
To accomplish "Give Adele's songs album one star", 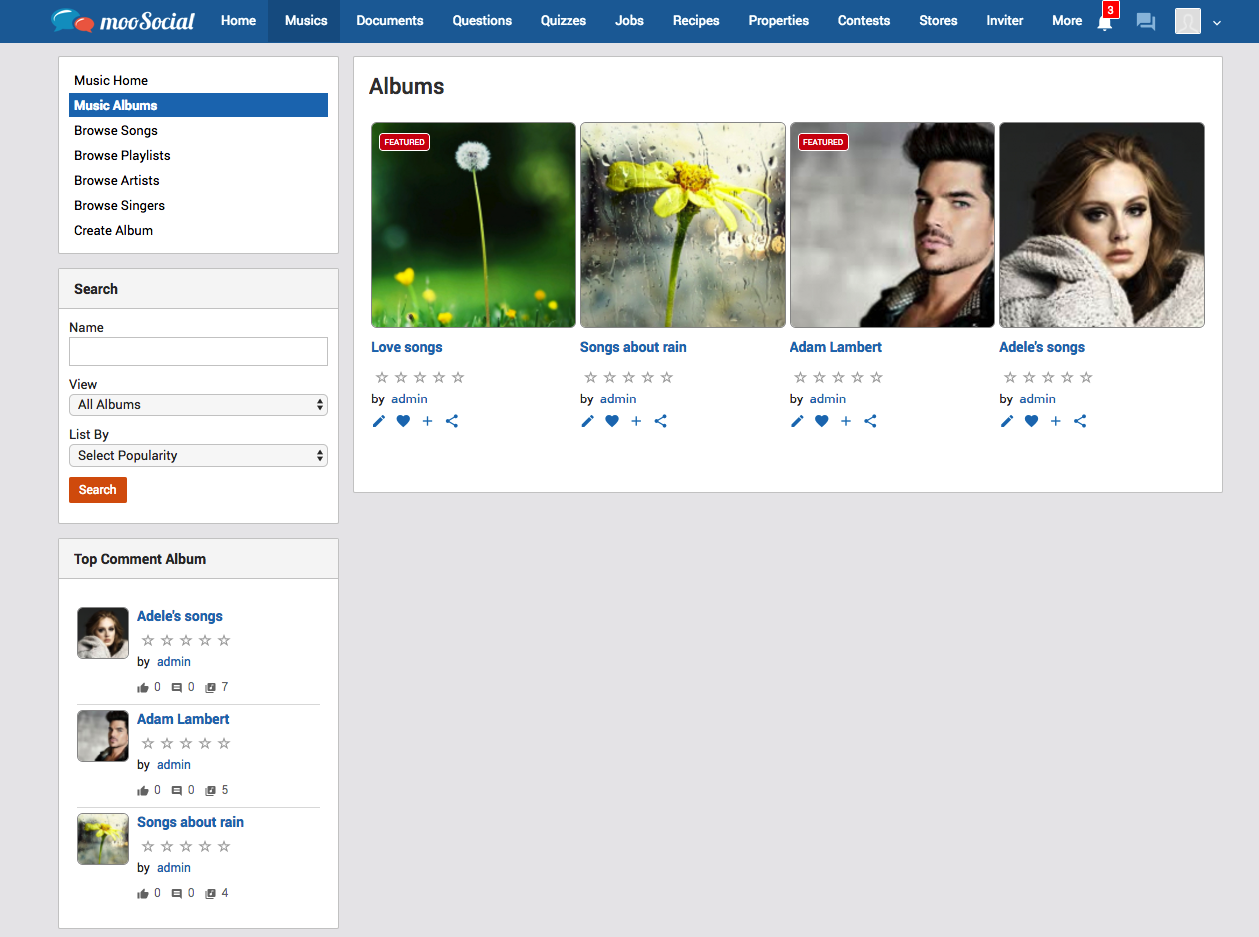I will 1010,378.
